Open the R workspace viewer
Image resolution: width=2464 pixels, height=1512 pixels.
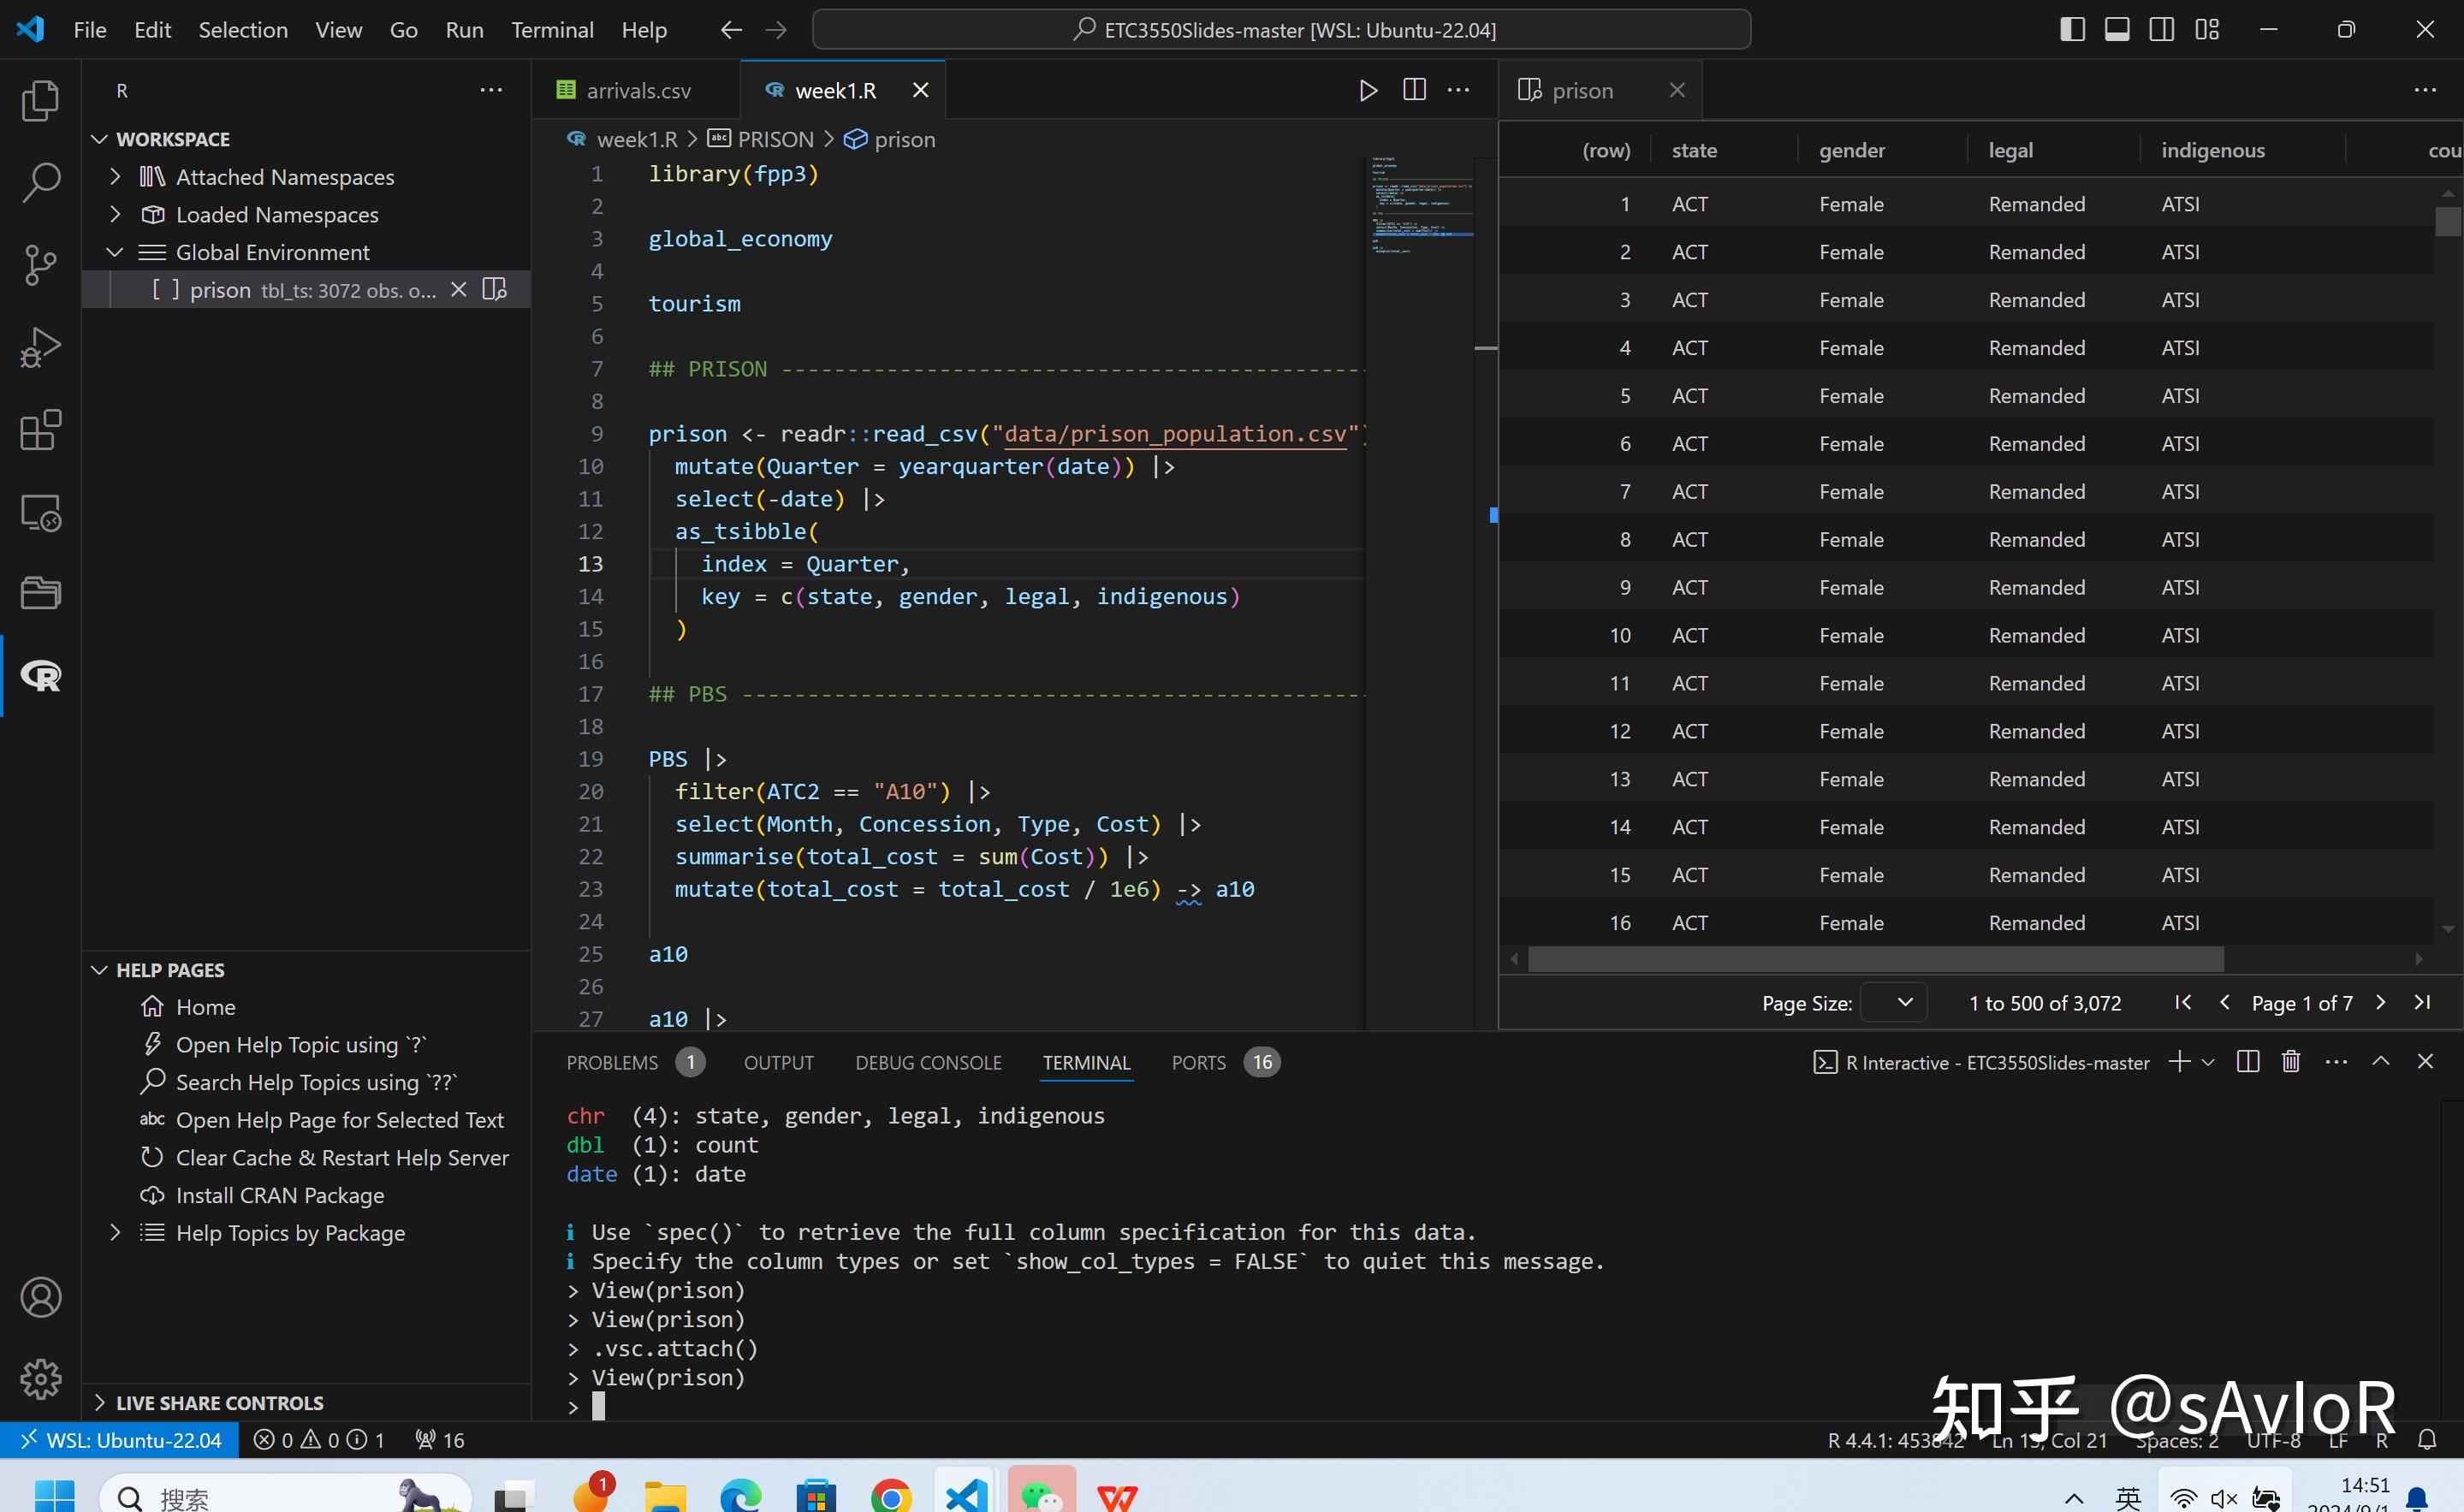(41, 676)
